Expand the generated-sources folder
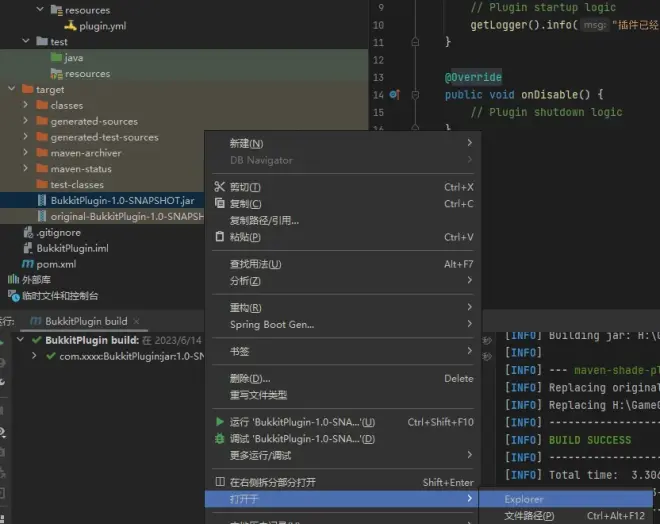Screen dimensions: 660x524 (25, 120)
